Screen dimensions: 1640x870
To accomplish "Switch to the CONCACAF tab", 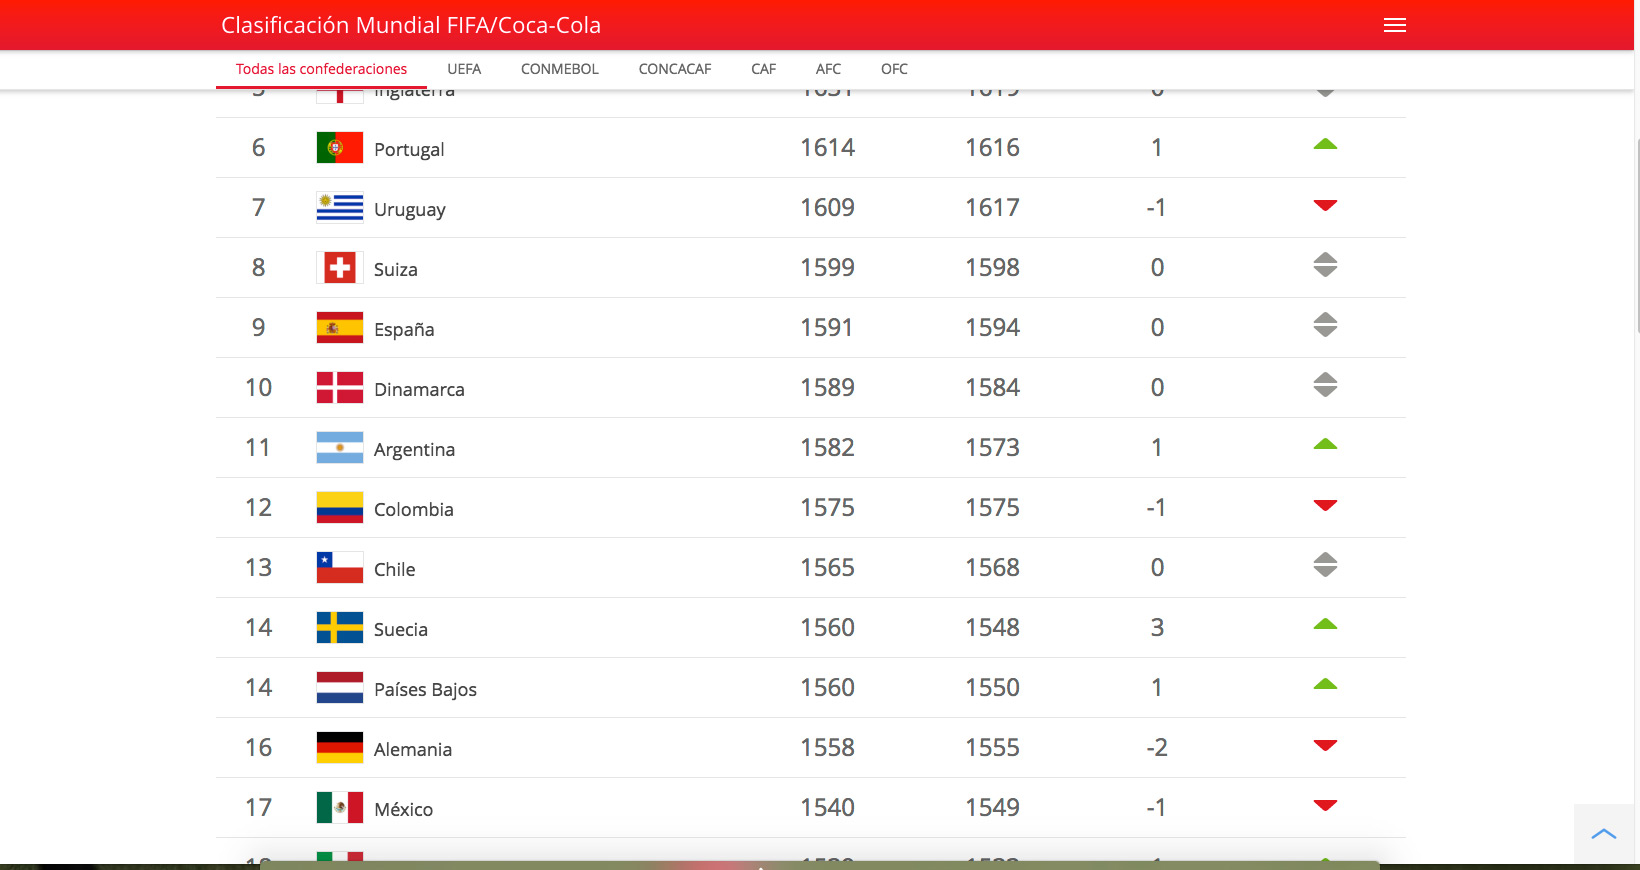I will (675, 69).
